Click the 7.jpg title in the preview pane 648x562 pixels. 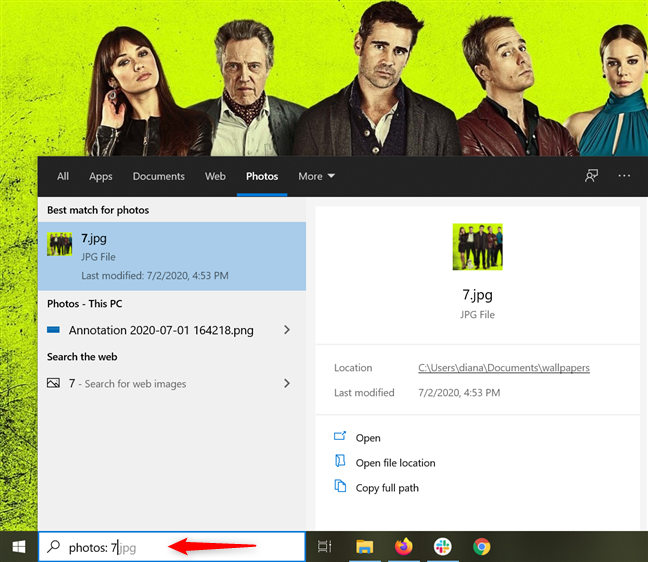477,295
